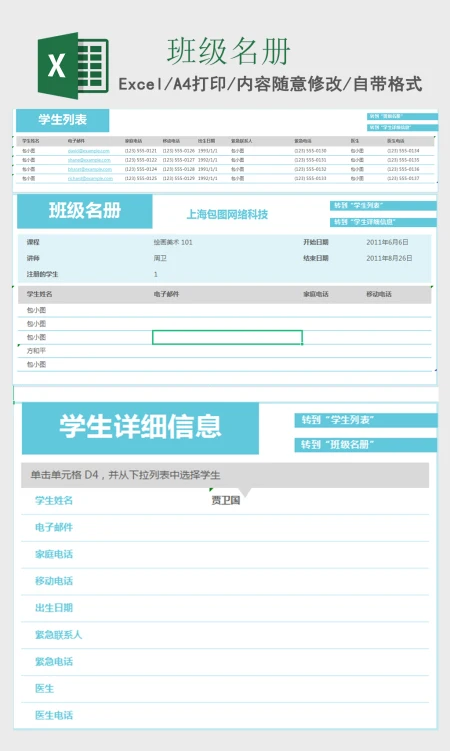Viewport: 450px width, 751px height.
Task: Select the 2011年6月6日 start date cell
Action: click(x=387, y=242)
